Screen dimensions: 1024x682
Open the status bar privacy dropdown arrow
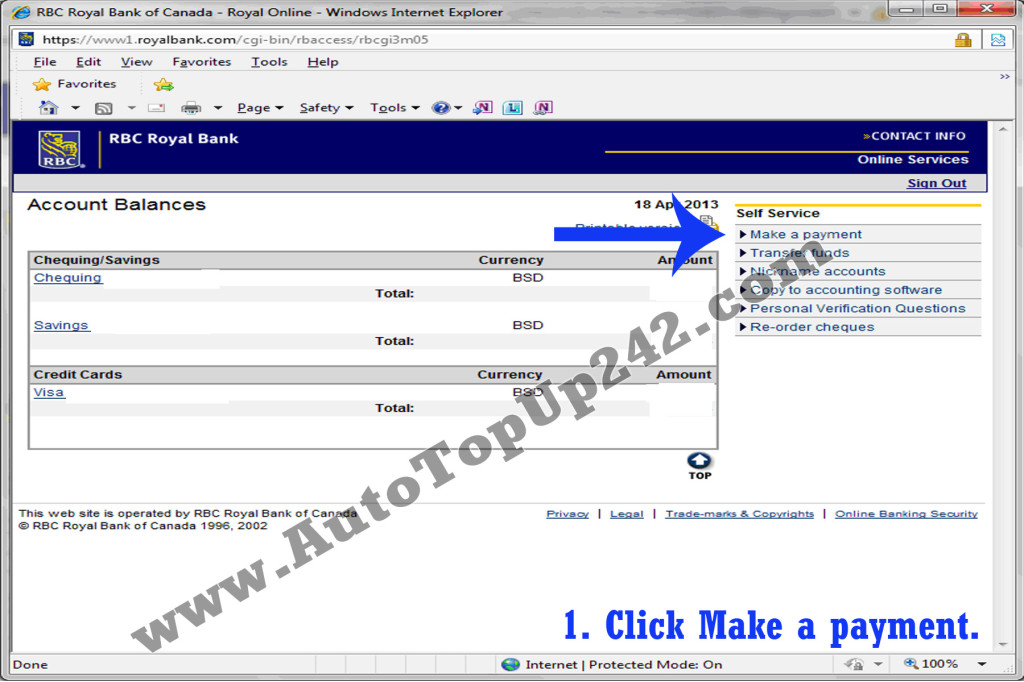point(878,664)
